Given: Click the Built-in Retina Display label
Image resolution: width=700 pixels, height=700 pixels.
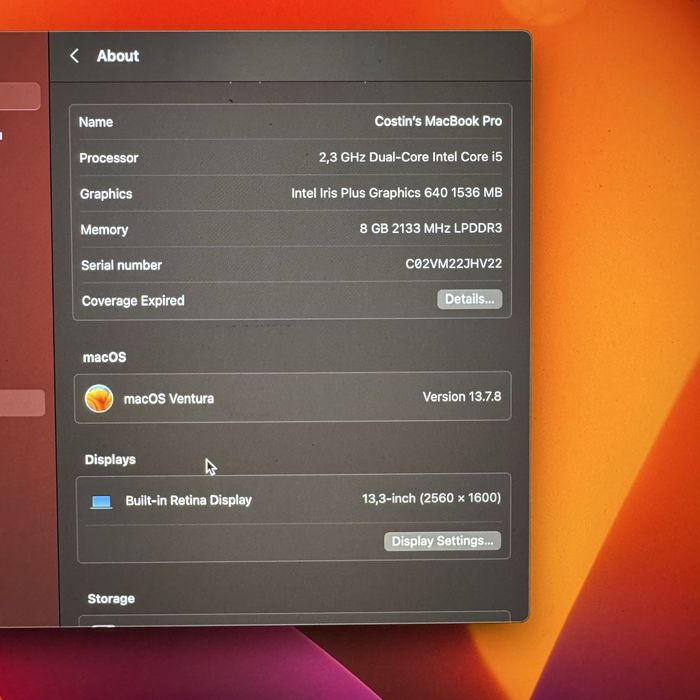Looking at the screenshot, I should click(188, 500).
